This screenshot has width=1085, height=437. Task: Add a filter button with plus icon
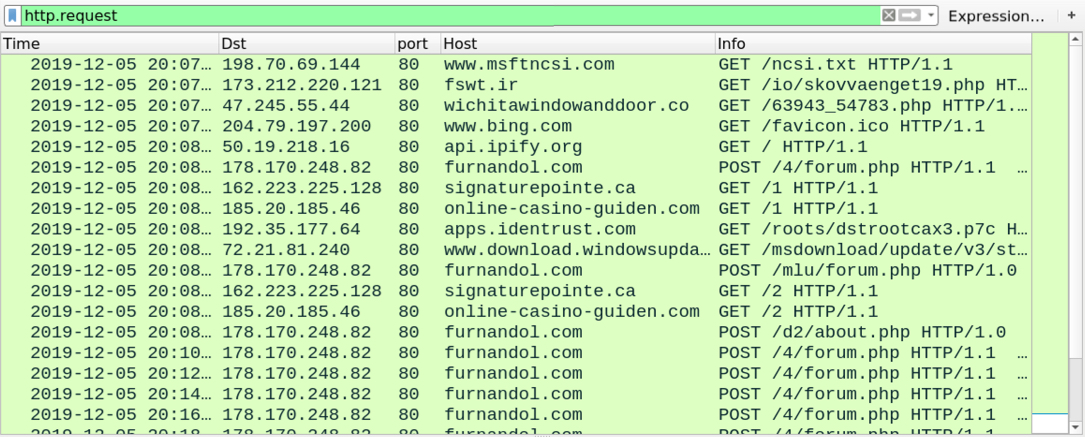[1071, 15]
